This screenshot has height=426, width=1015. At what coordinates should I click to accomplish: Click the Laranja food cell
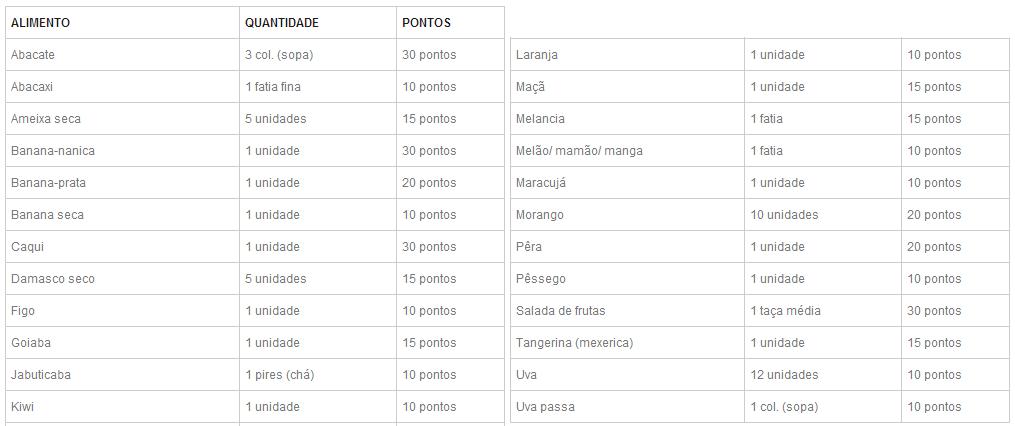click(537, 55)
